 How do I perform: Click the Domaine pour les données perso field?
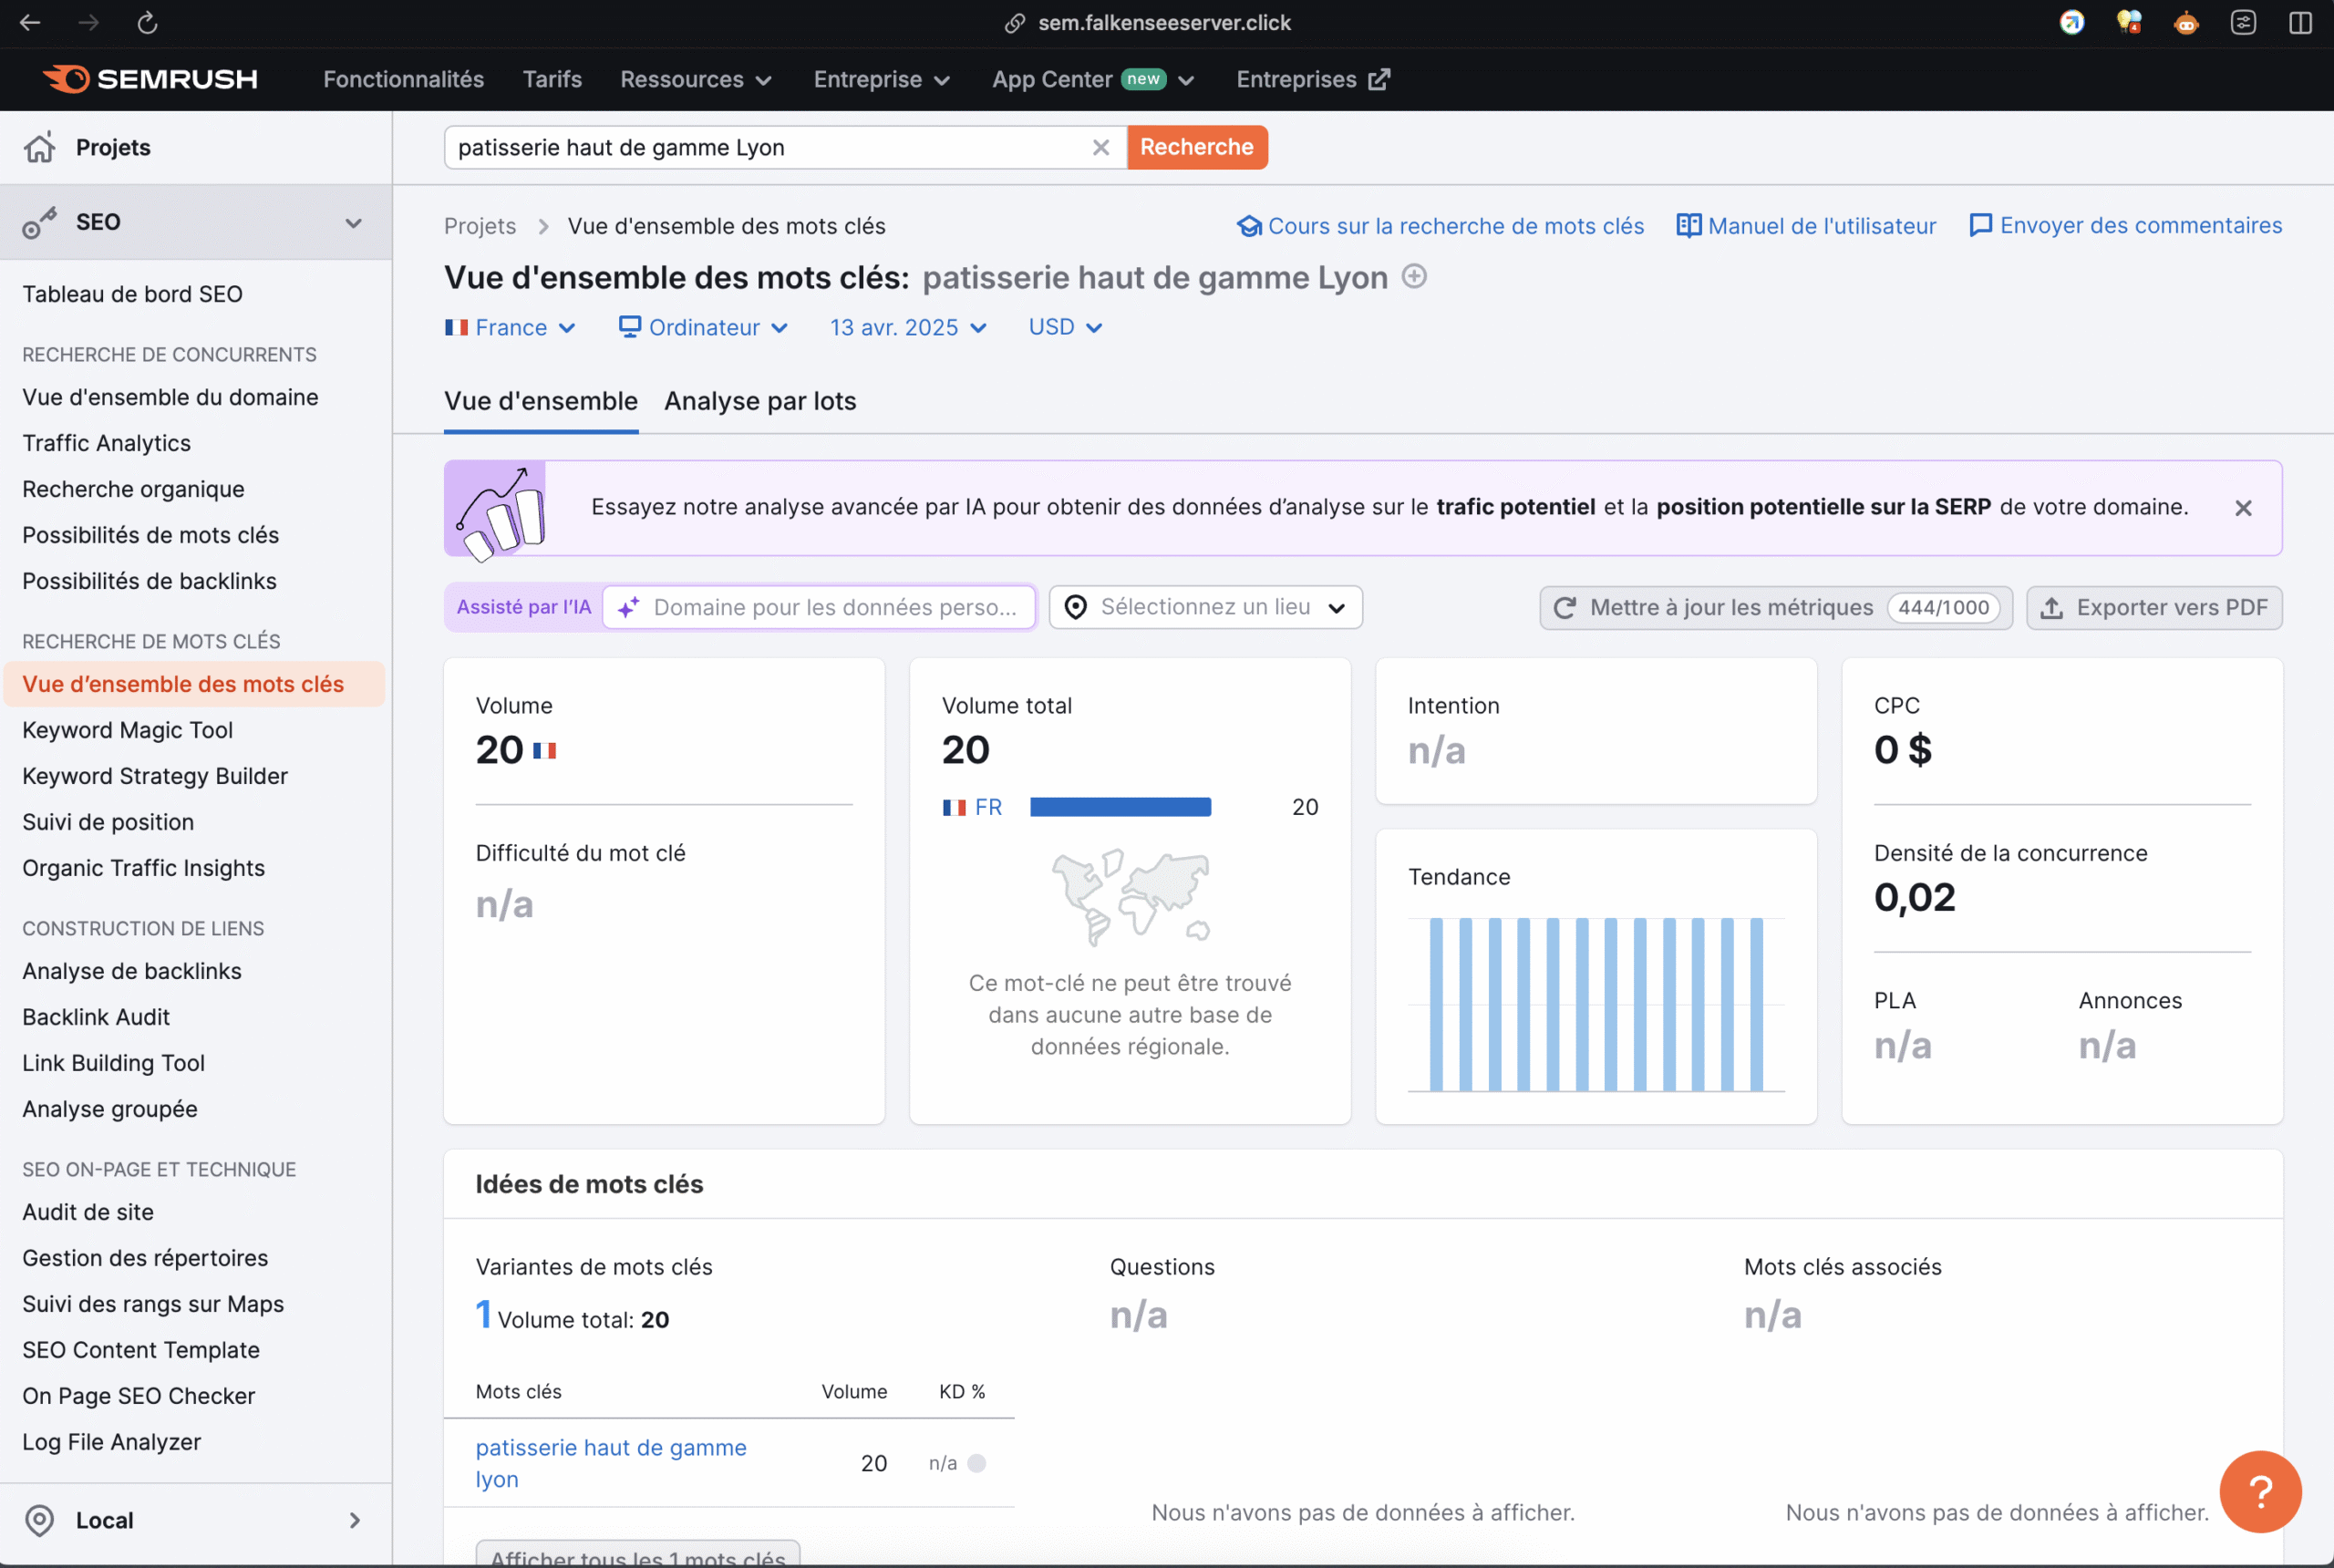click(x=819, y=607)
